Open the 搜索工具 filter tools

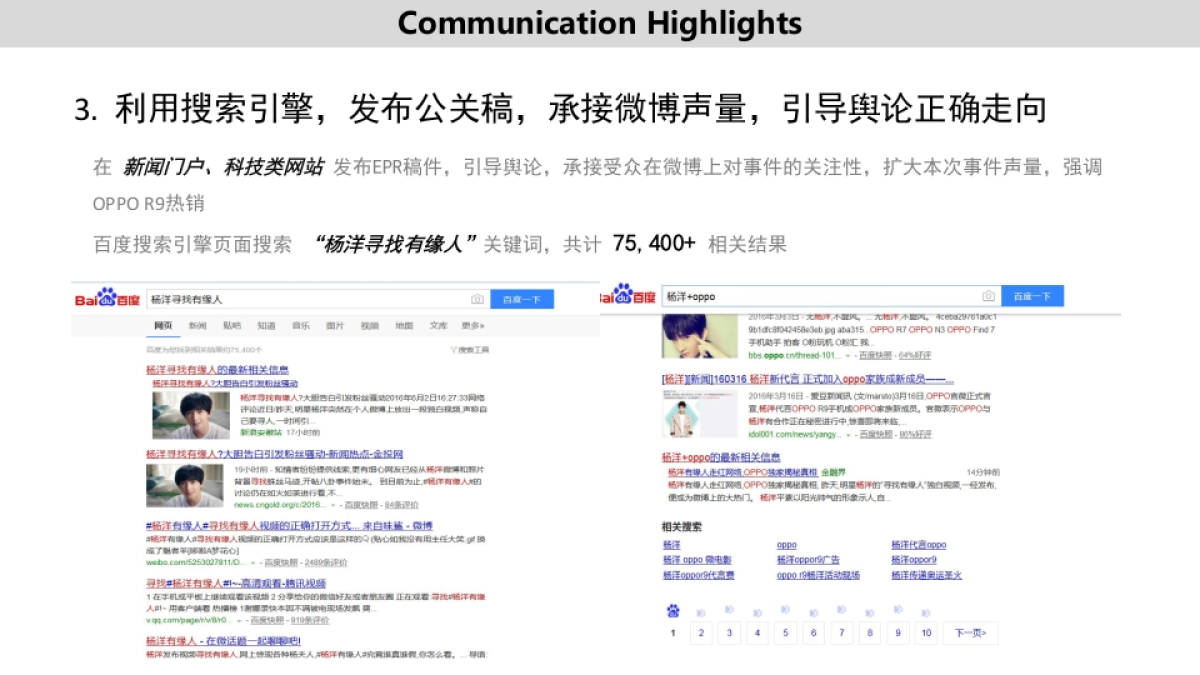point(471,349)
